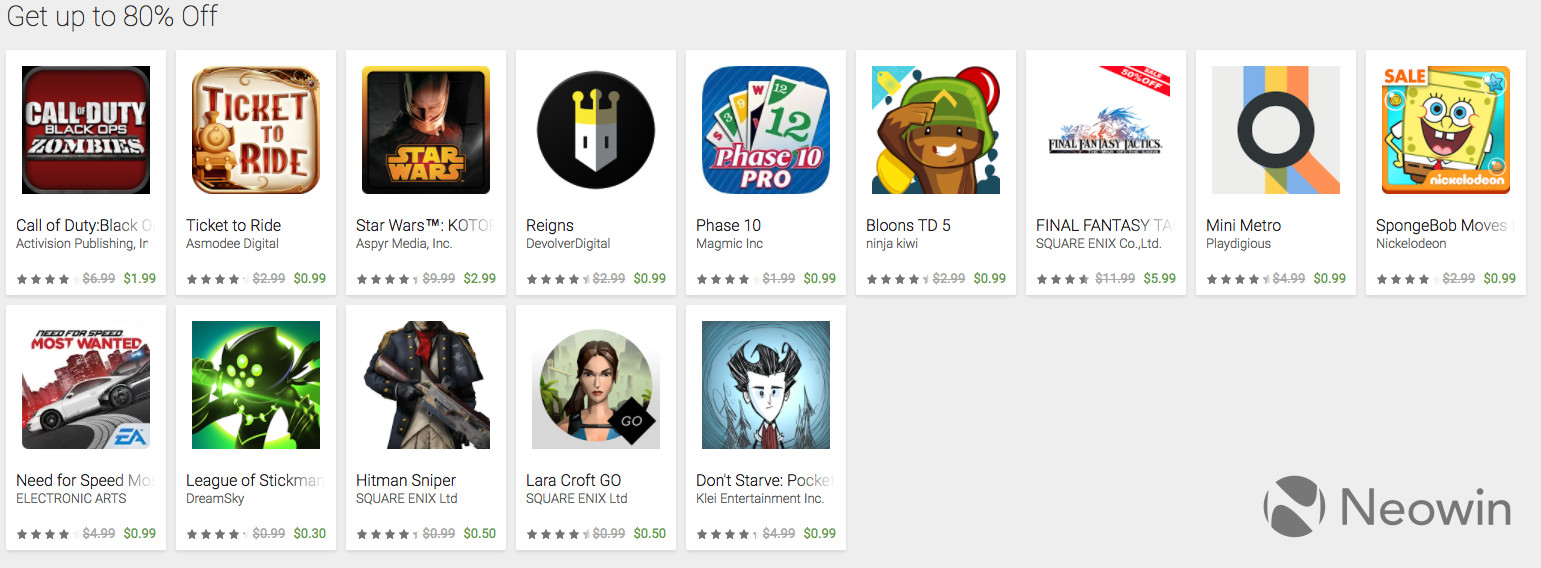Click the Asmodee Digital developer link
Viewport: 1541px width, 568px height.
click(232, 244)
